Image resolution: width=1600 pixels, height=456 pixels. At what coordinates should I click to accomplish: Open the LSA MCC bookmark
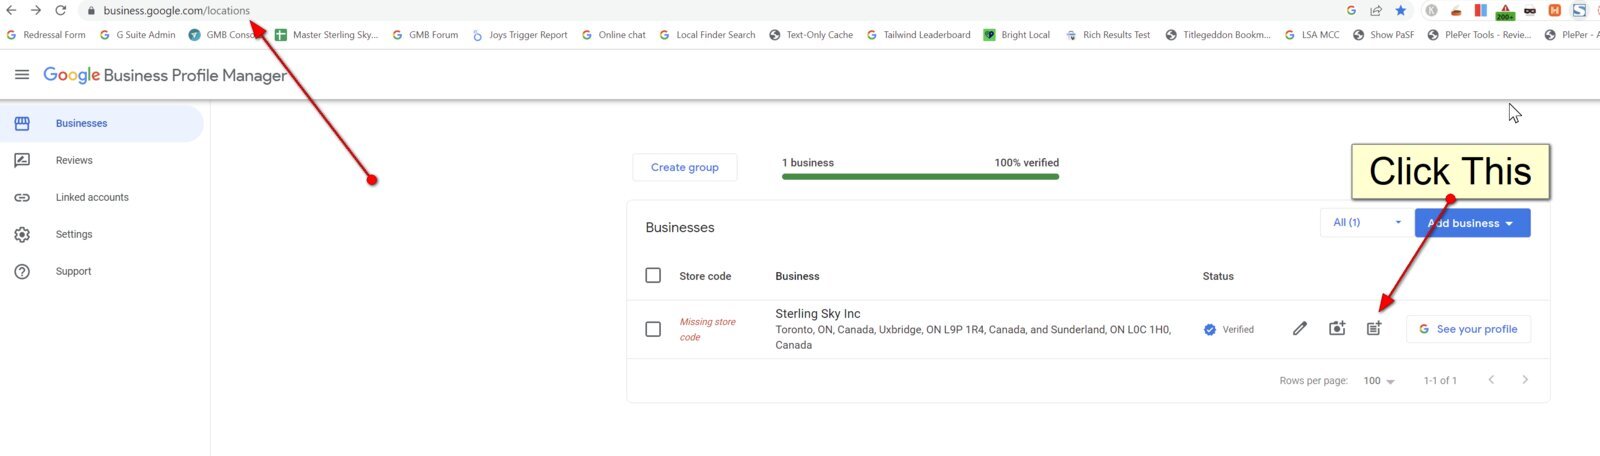tap(1312, 35)
